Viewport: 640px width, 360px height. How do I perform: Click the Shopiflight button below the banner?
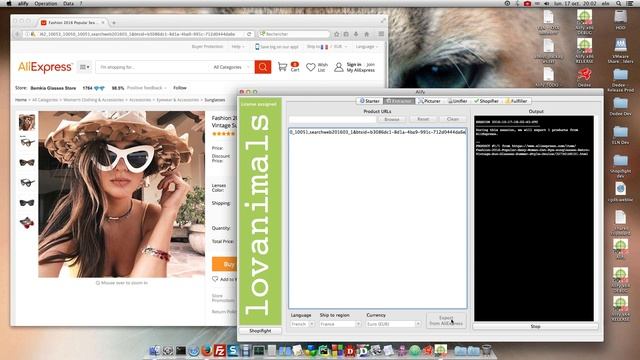(x=260, y=331)
